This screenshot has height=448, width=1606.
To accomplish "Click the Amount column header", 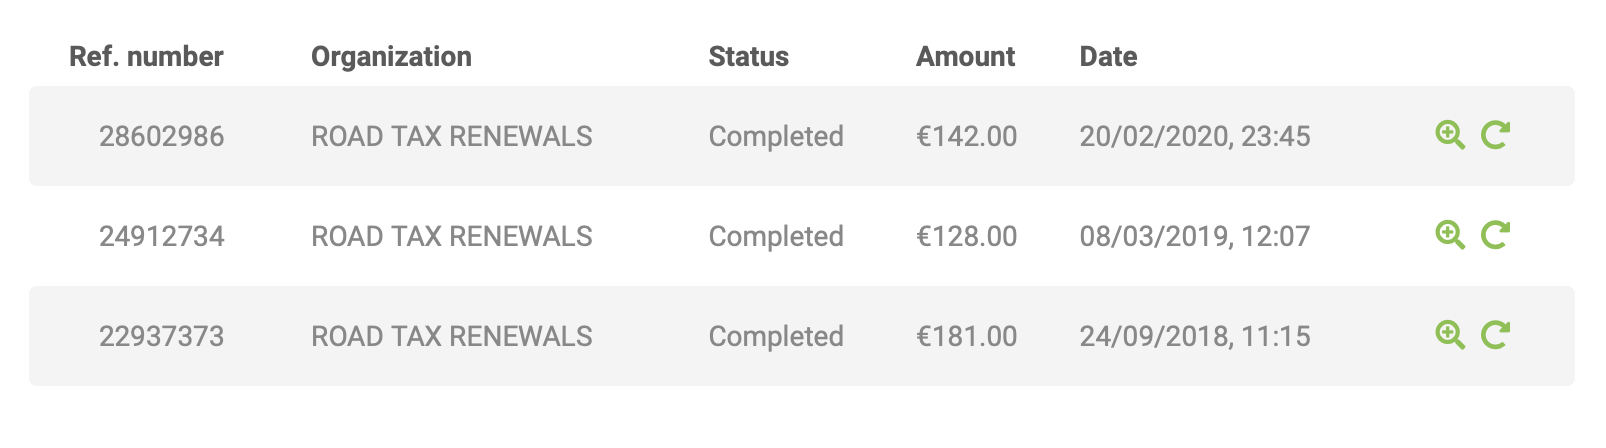I will pyautogui.click(x=966, y=57).
